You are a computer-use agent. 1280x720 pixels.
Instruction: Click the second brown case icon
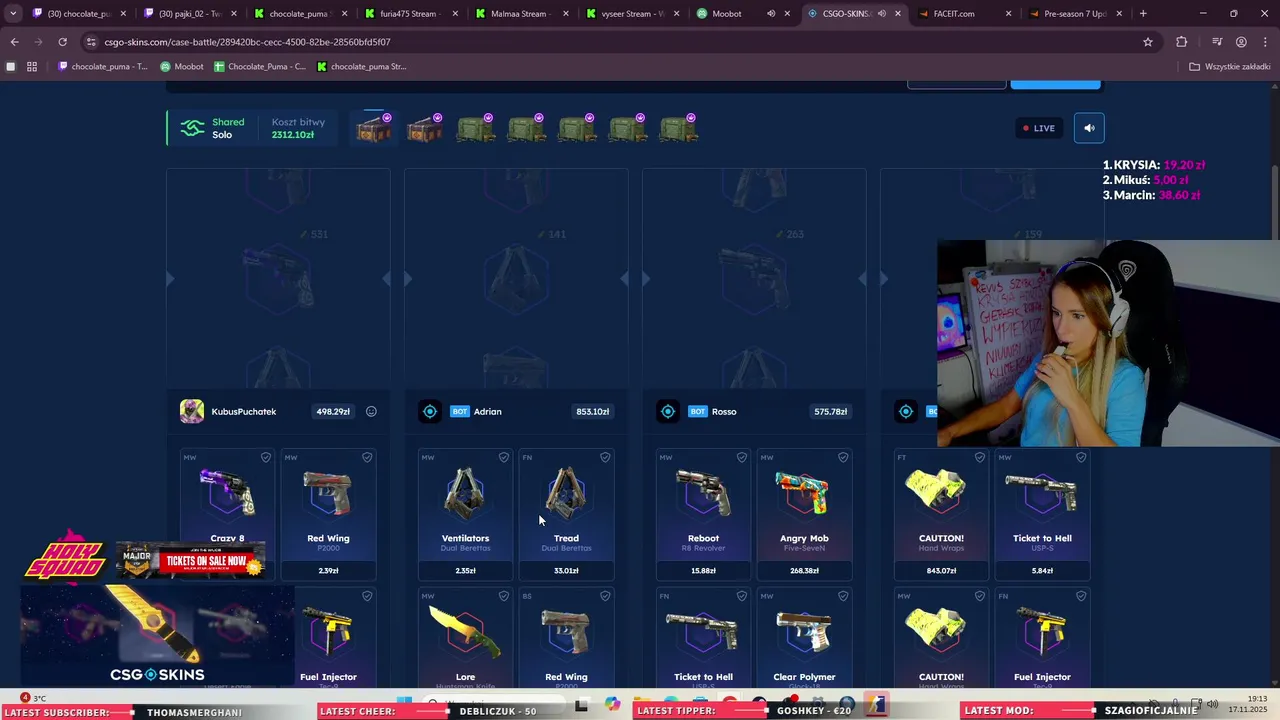coord(424,129)
